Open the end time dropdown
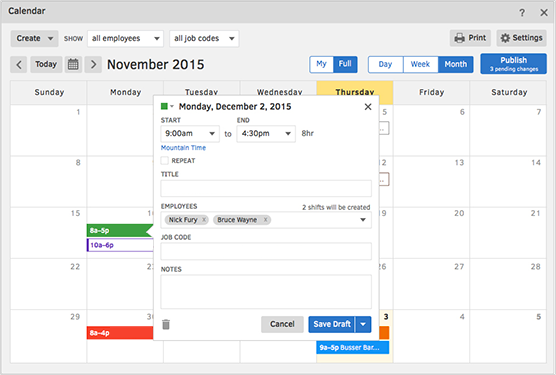Image resolution: width=556 pixels, height=375 pixels. click(x=266, y=134)
